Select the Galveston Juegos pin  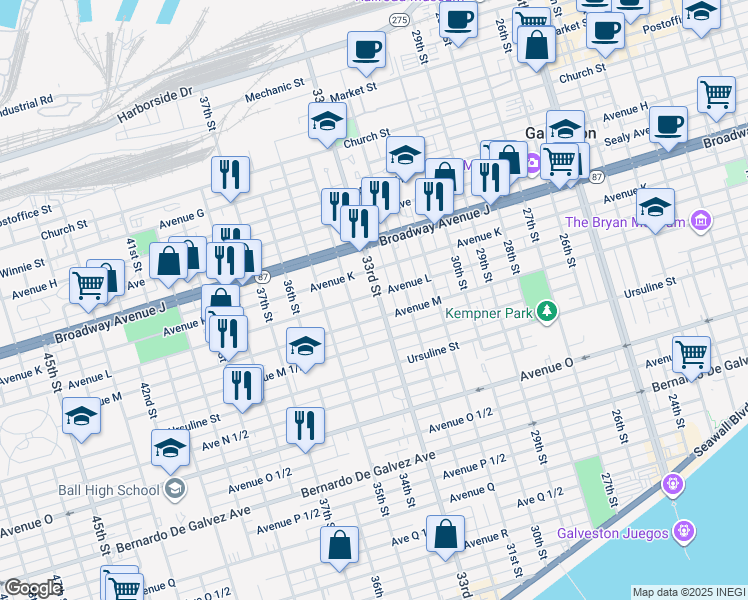(x=683, y=531)
